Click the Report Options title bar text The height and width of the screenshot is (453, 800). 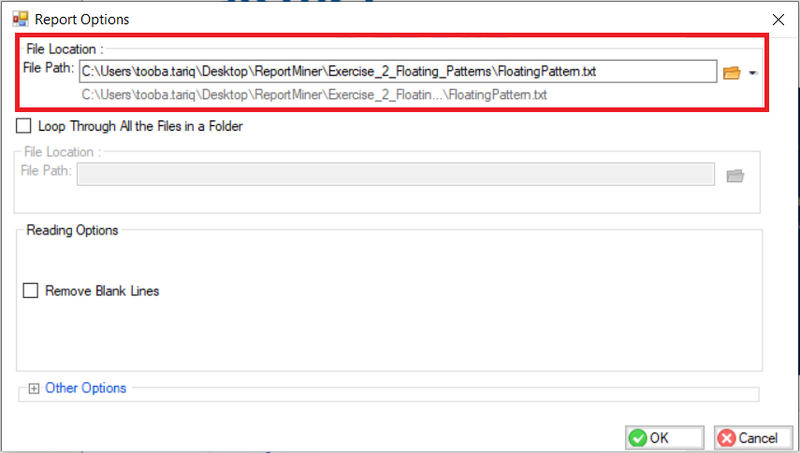pos(82,19)
